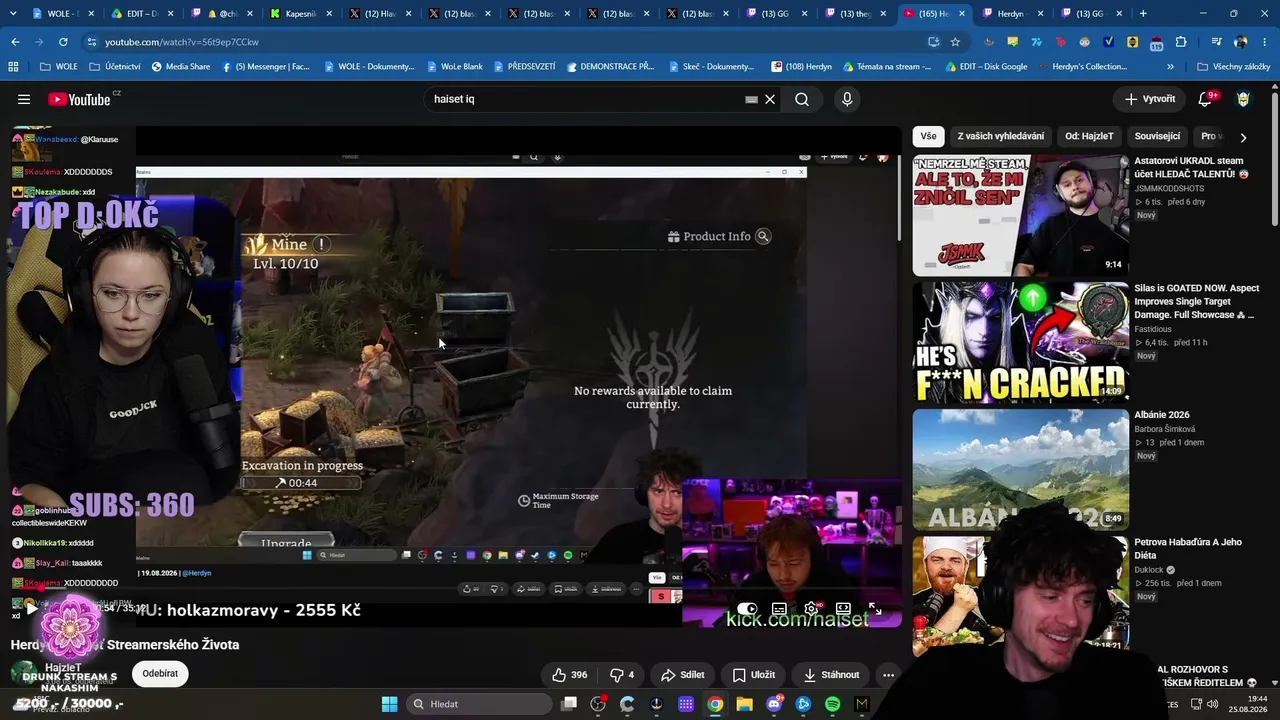This screenshot has width=1280, height=720.
Task: Select the 'Od: HajzleT' chip
Action: [1089, 136]
